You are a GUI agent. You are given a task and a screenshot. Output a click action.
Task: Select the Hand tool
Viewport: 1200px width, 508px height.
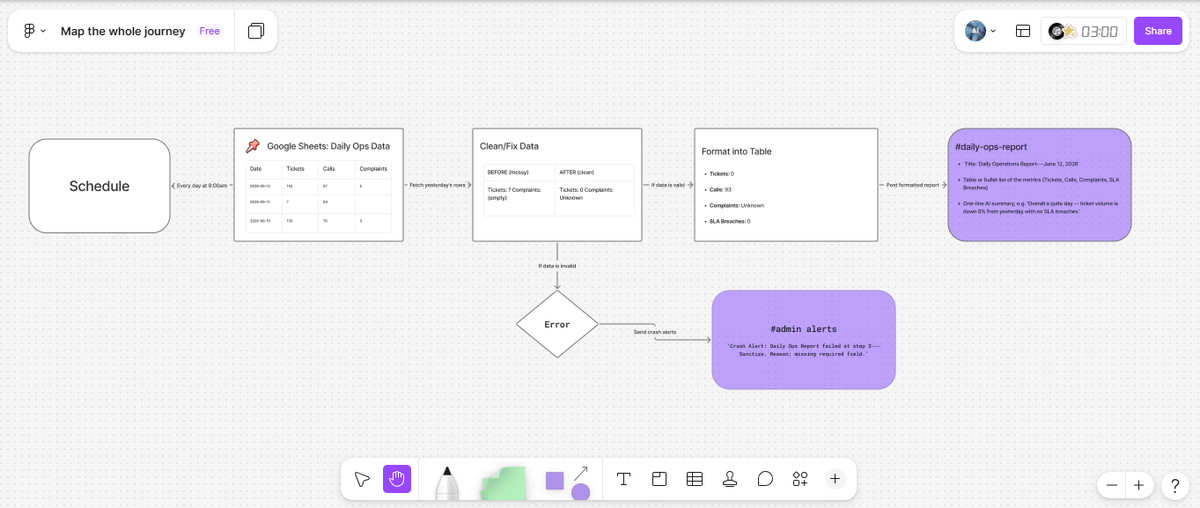(x=396, y=480)
